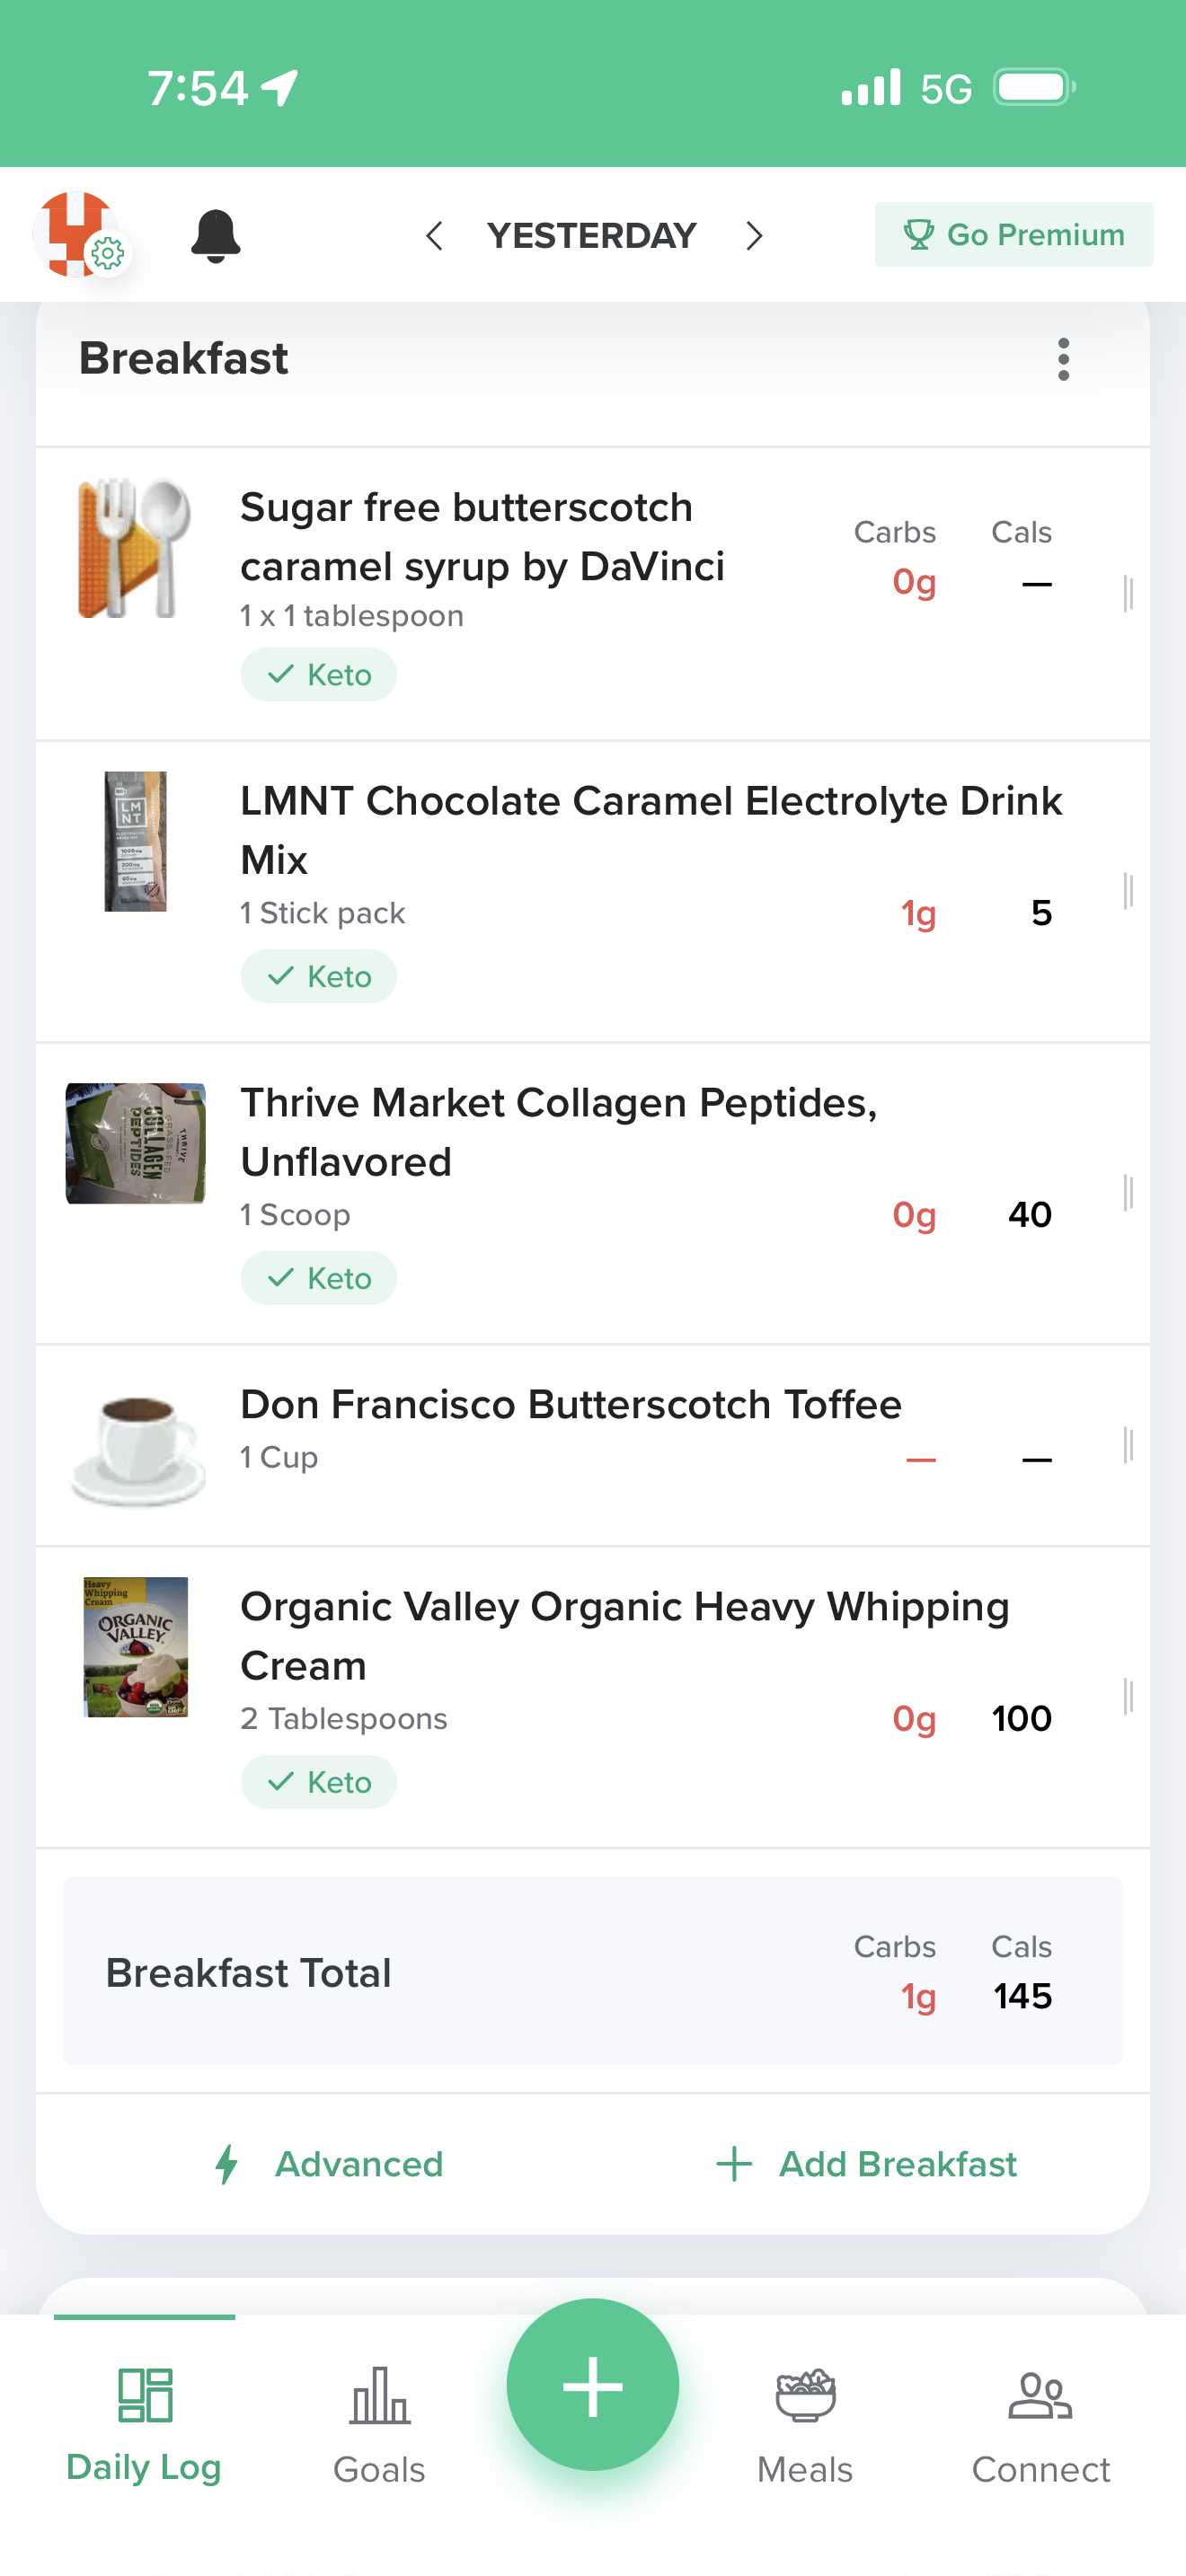The height and width of the screenshot is (2576, 1186).
Task: Go to previous day arrow
Action: tap(434, 236)
